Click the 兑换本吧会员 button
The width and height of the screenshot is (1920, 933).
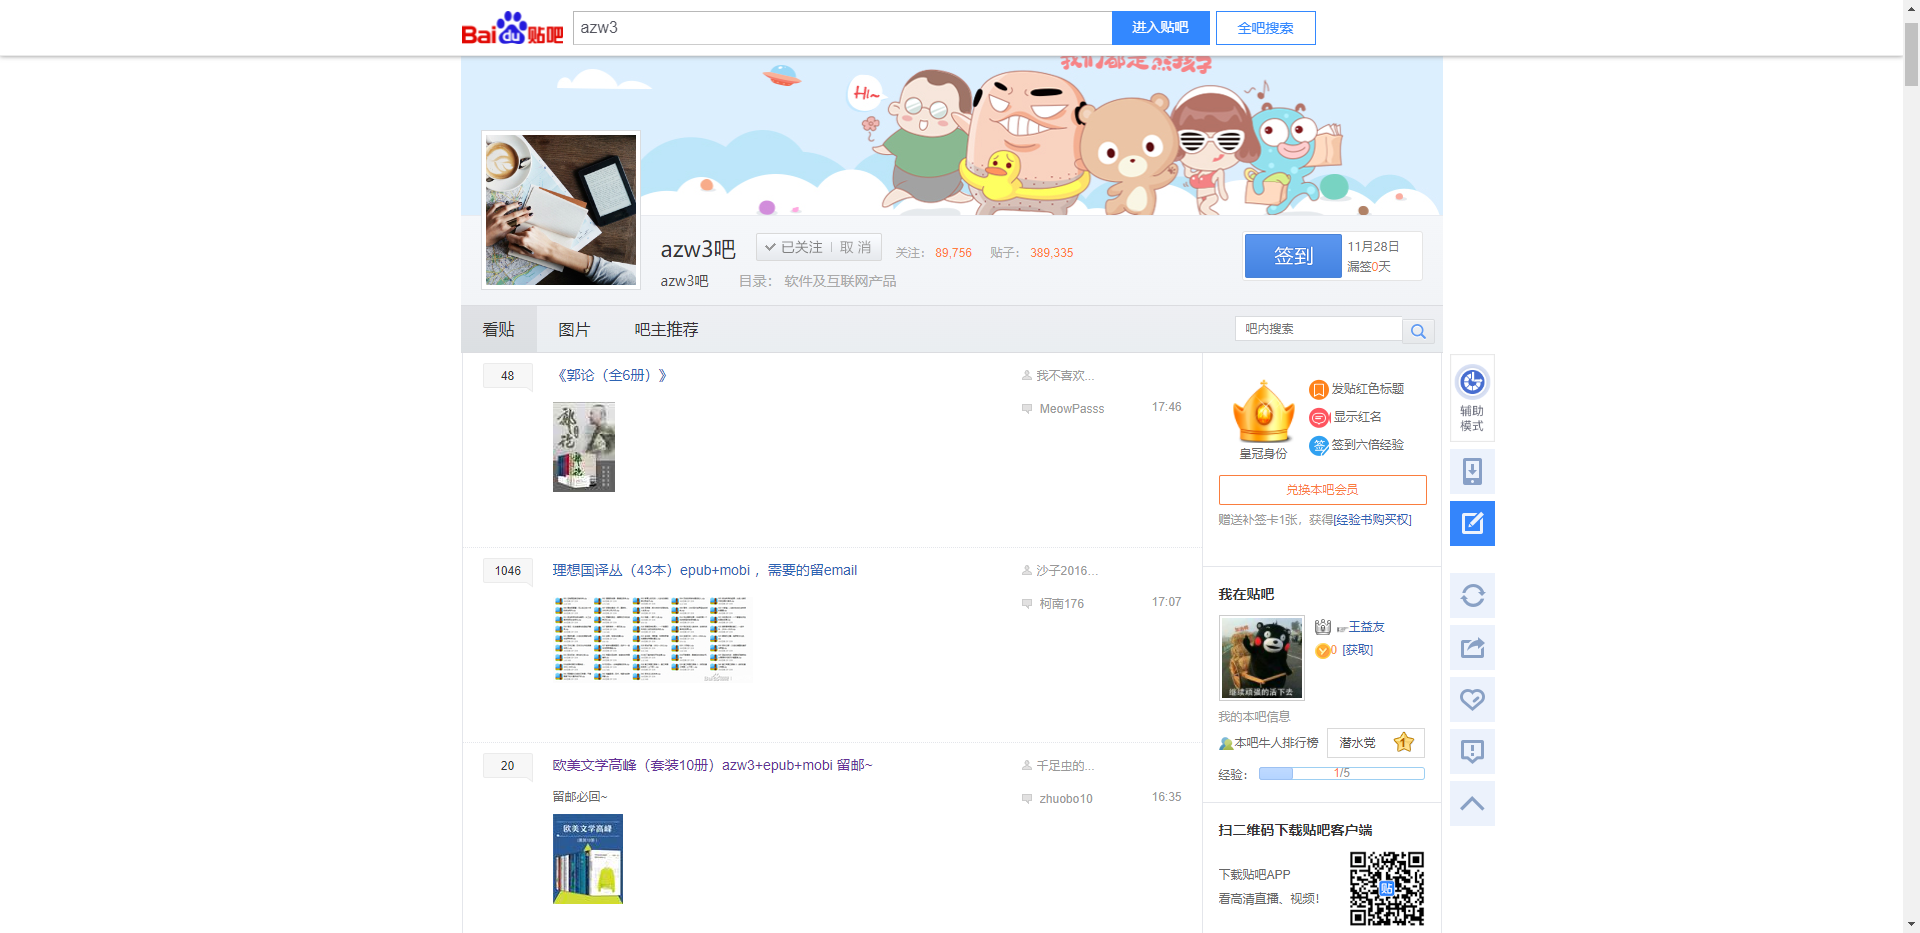pyautogui.click(x=1322, y=489)
